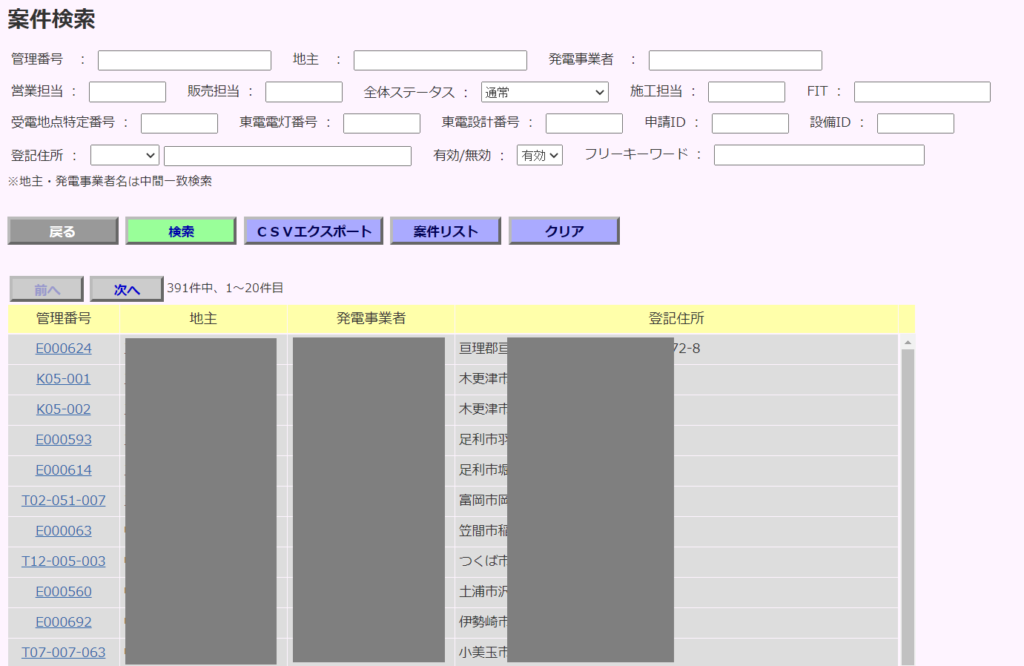The width and height of the screenshot is (1024, 666).
Task: Expand the 全体ステータス dropdown
Action: [544, 92]
